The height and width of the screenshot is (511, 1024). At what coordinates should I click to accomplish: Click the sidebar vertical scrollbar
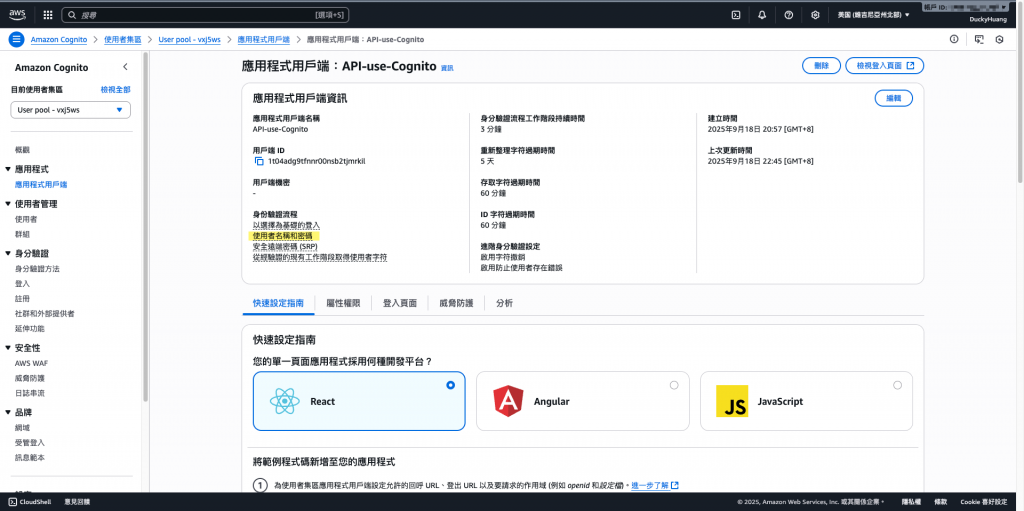tap(145, 229)
